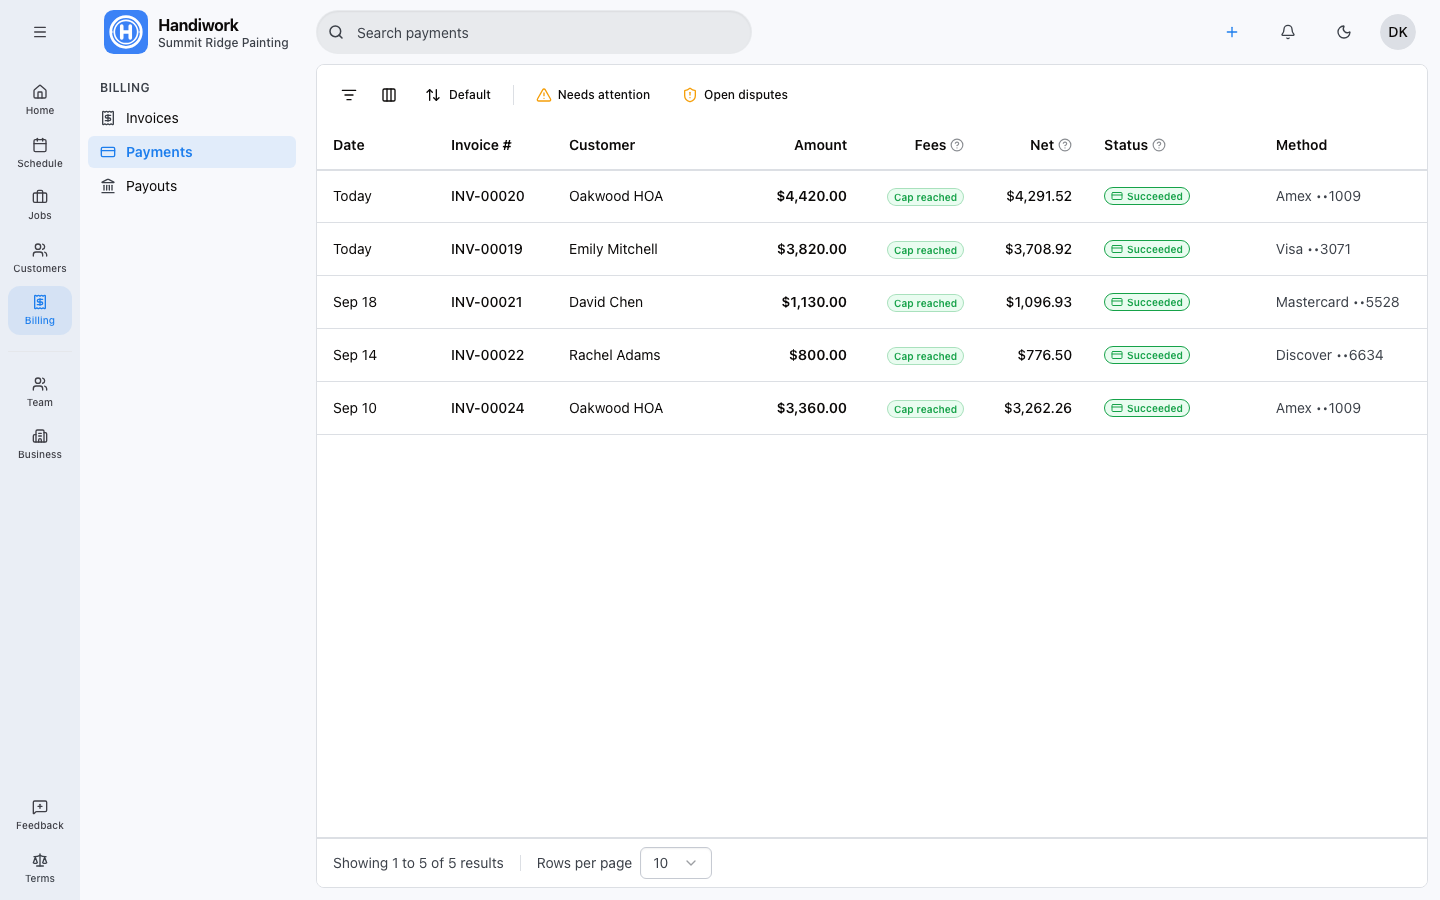Click customer Emily Mitchell
Screen dimensions: 1440x900
(613, 249)
